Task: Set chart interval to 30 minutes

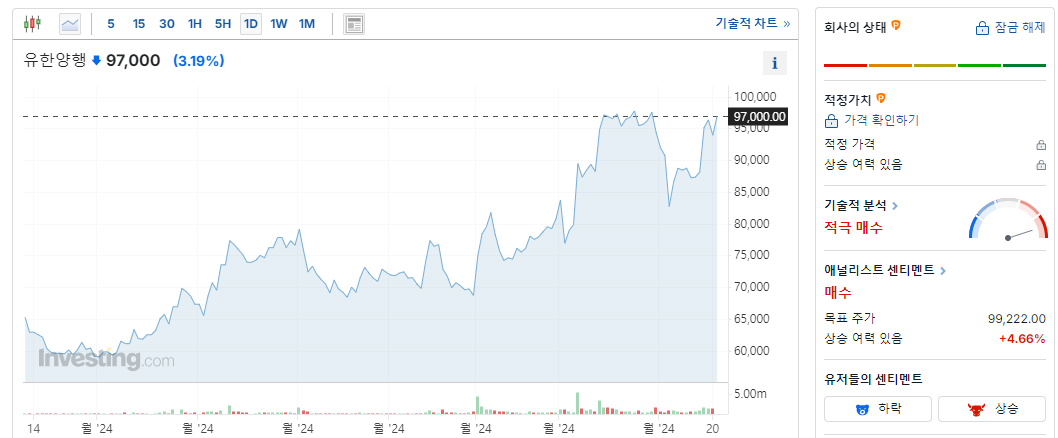Action: click(167, 24)
